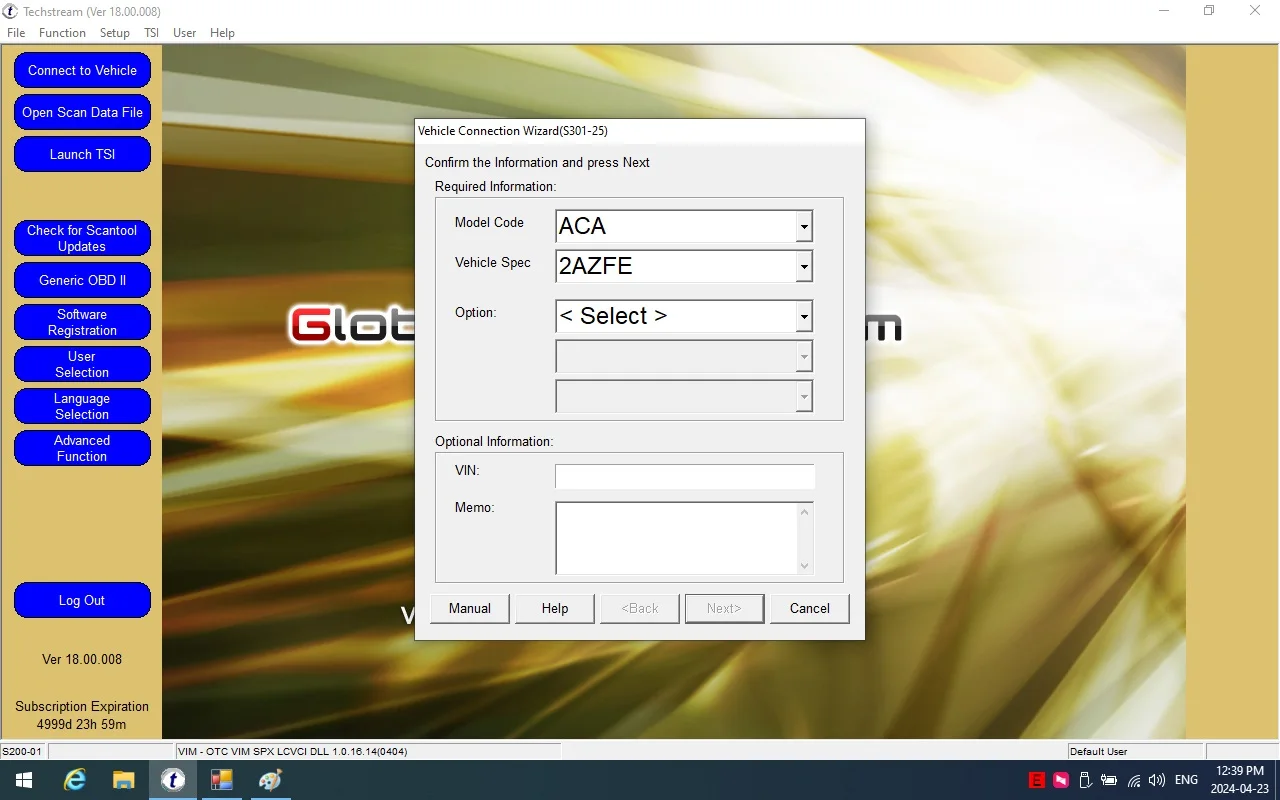Image resolution: width=1280 pixels, height=800 pixels.
Task: Click the second disabled Option dropdown
Action: (684, 356)
